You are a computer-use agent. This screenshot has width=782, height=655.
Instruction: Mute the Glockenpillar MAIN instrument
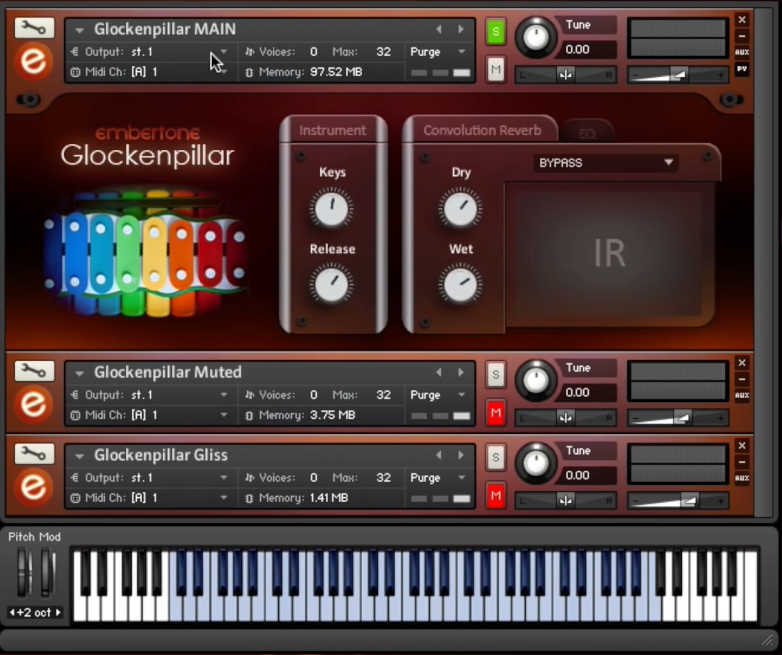pos(496,69)
